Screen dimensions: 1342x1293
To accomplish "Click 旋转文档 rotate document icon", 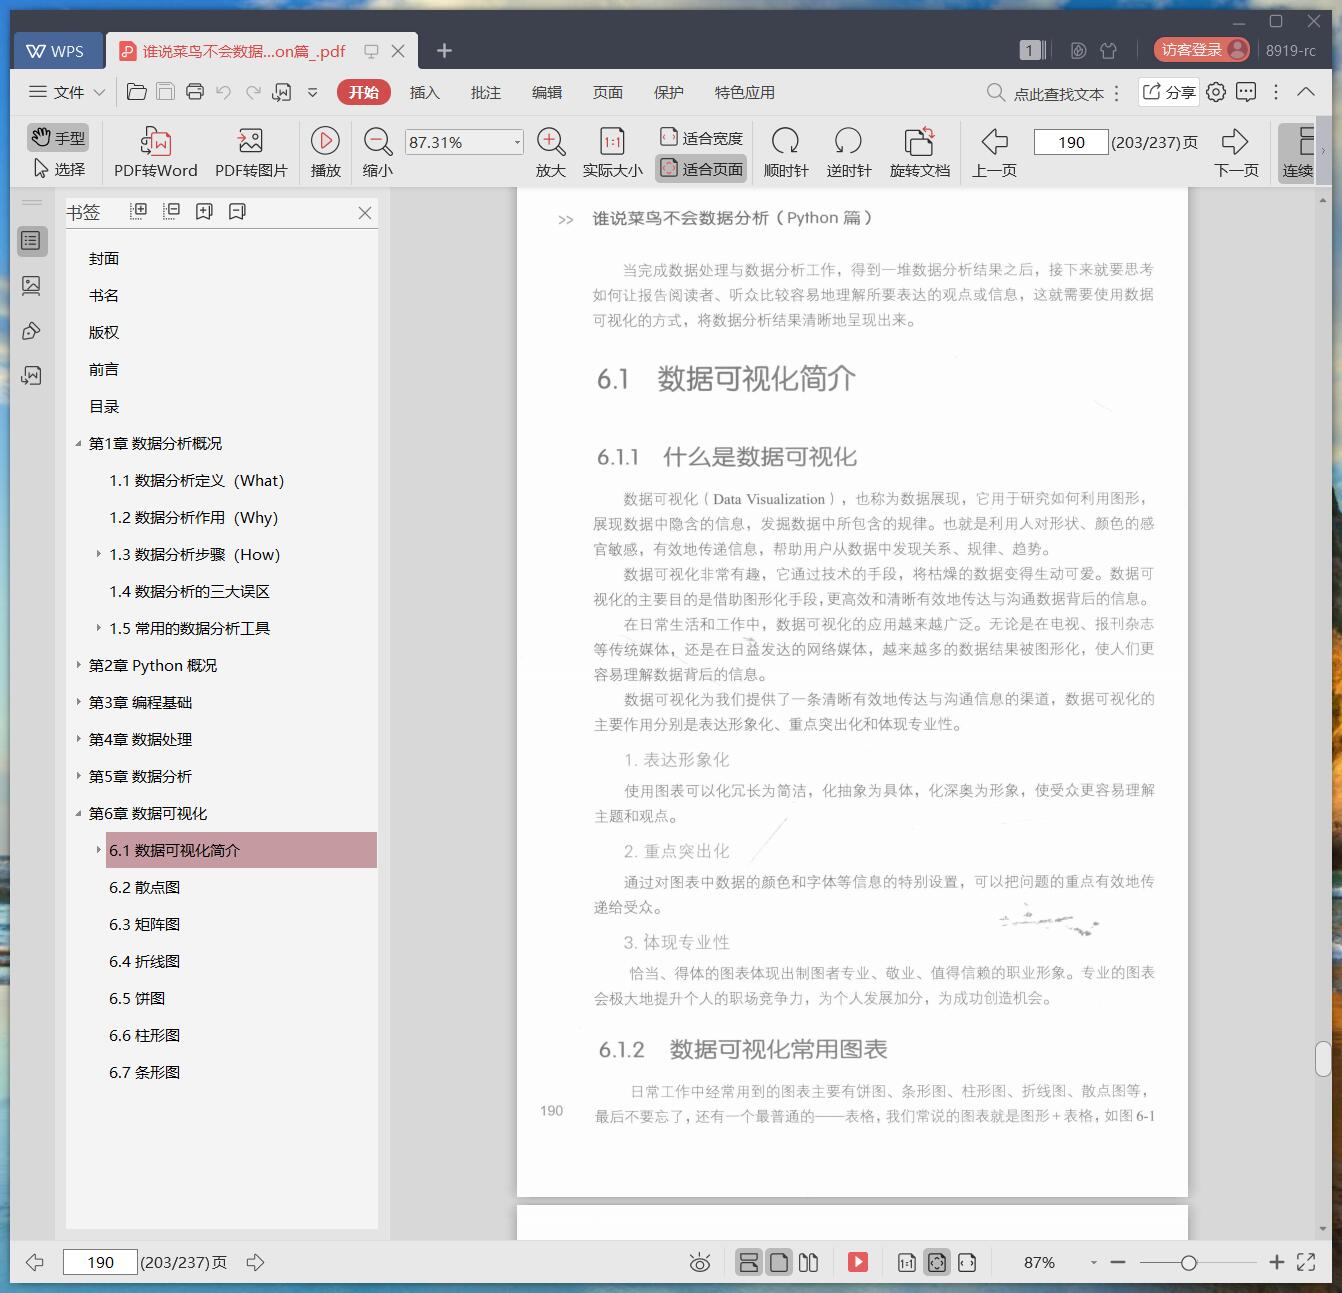I will (919, 152).
